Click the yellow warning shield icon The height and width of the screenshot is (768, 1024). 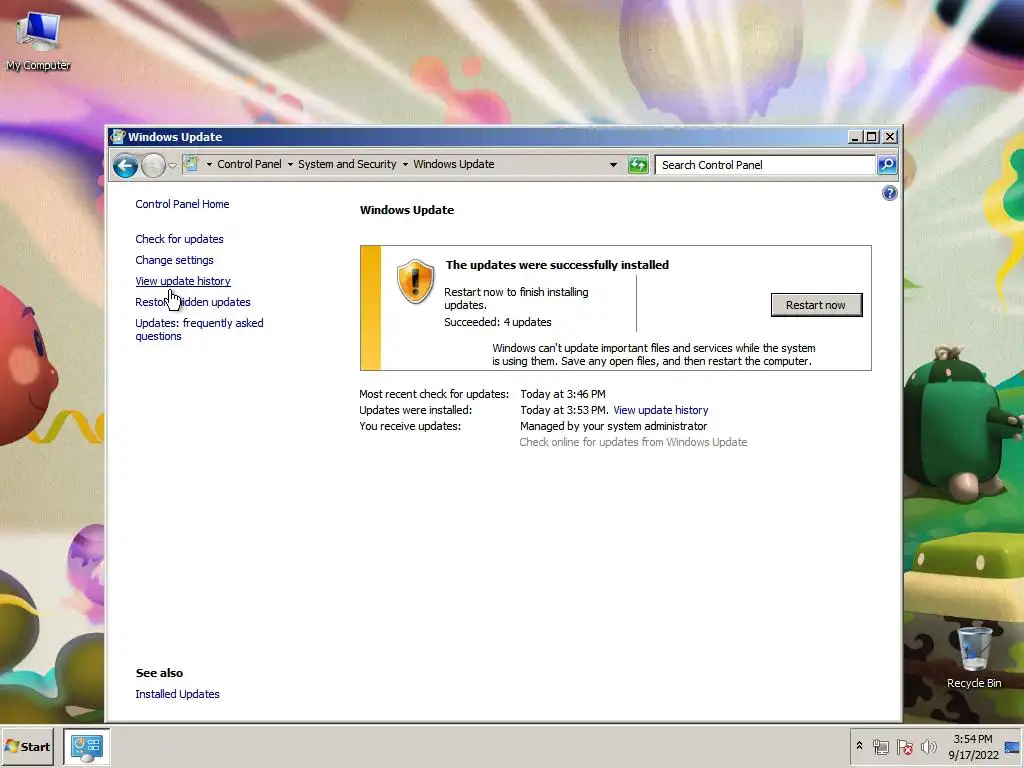[x=415, y=281]
